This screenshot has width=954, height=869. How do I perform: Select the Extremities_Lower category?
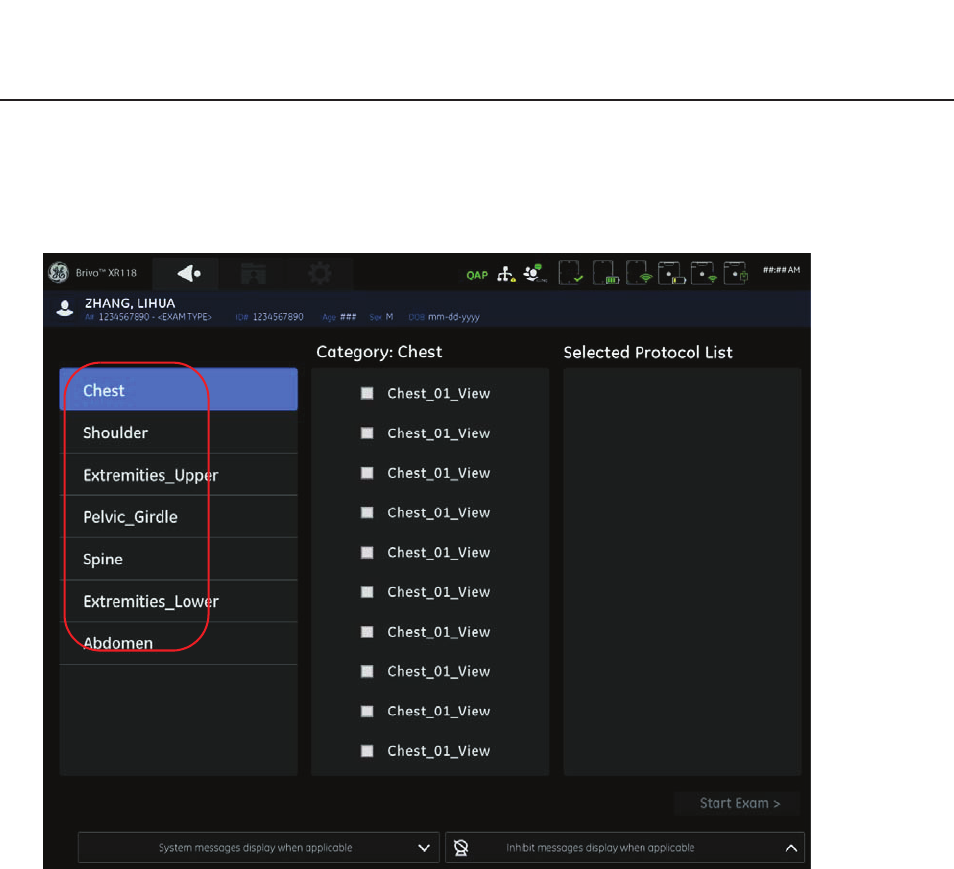pyautogui.click(x=178, y=601)
